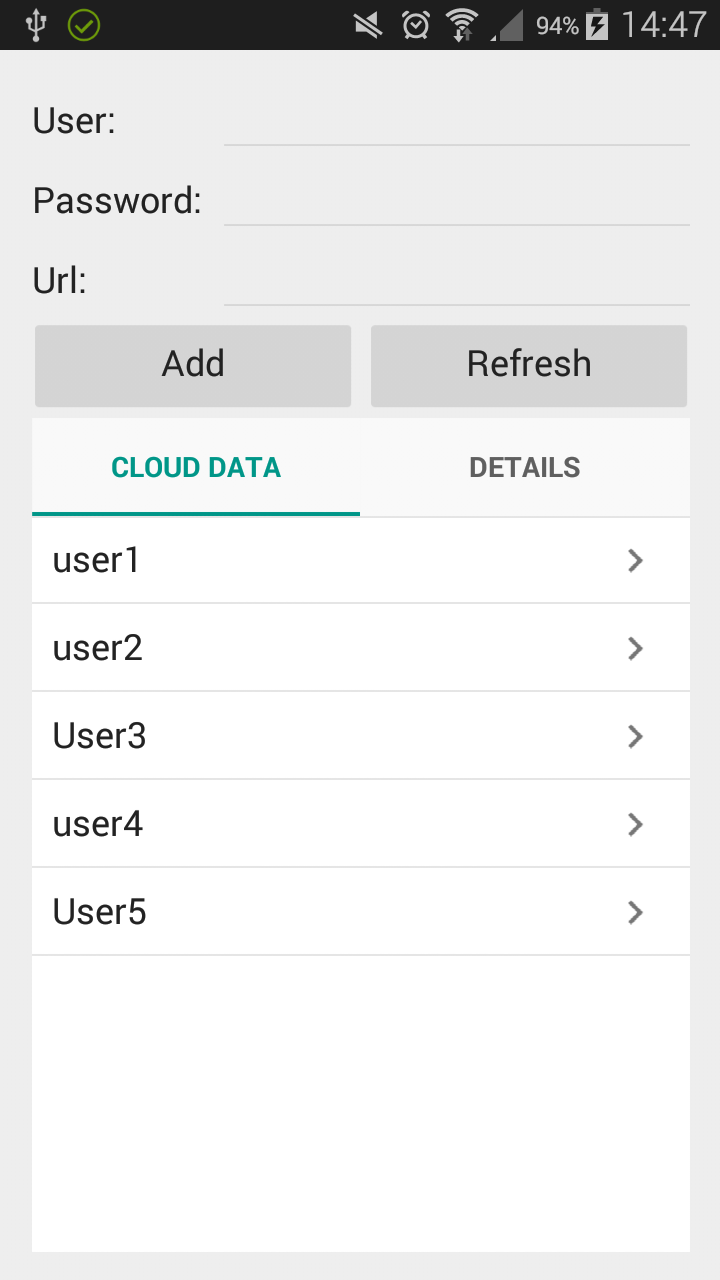Open User5 using its arrow
The image size is (720, 1280).
(634, 913)
